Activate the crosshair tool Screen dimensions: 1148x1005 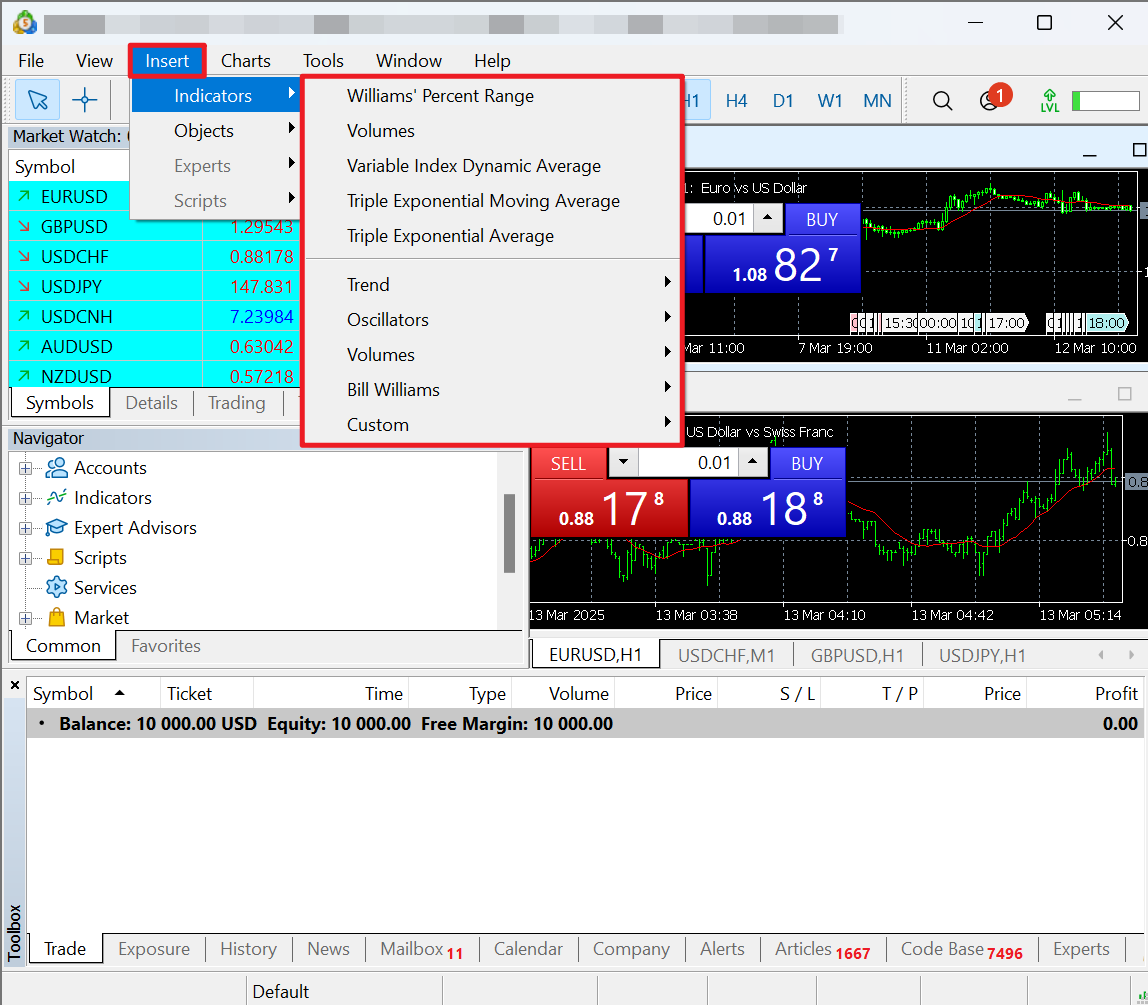85,100
